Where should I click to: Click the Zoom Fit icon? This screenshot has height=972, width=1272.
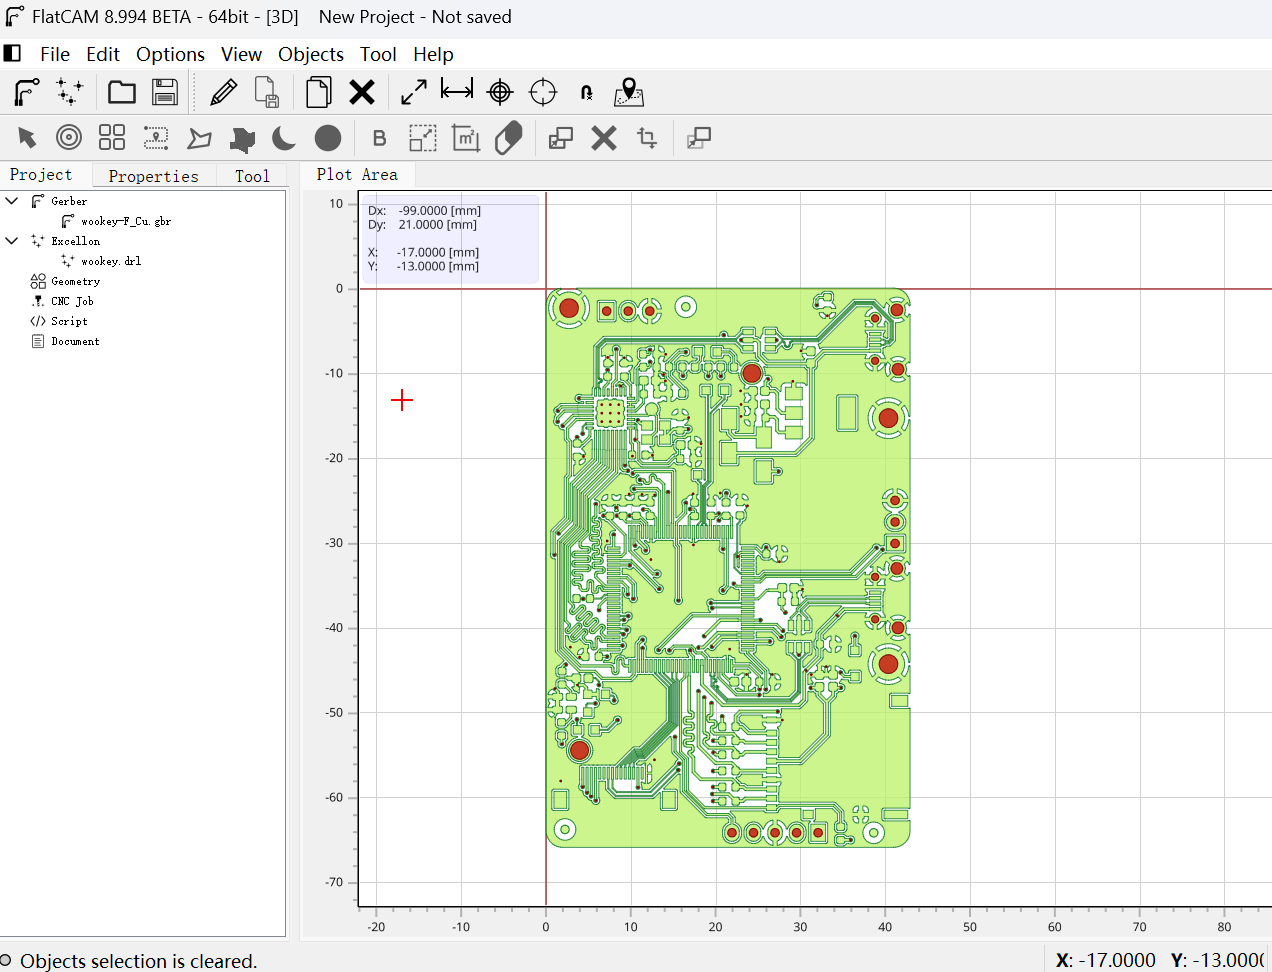click(413, 91)
